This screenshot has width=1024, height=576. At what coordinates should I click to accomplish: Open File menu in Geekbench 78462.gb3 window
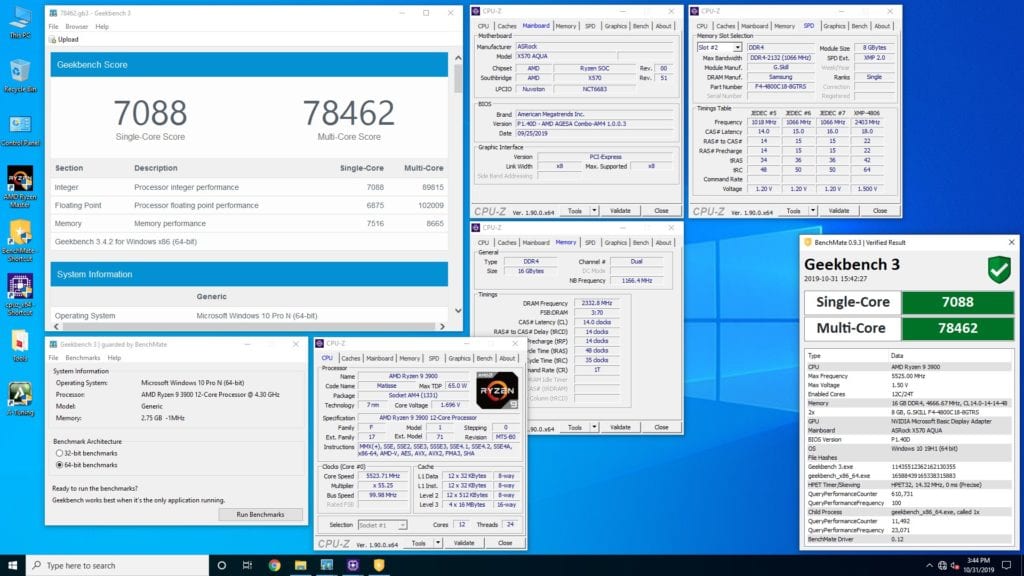click(54, 27)
